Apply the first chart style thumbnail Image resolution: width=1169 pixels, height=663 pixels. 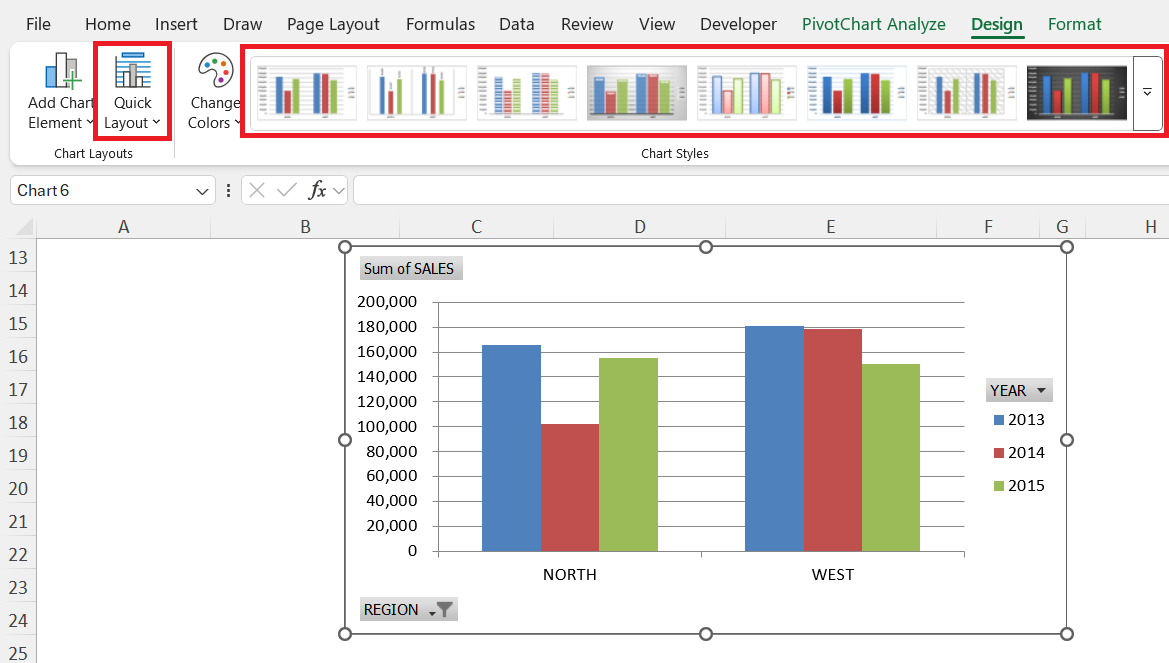pos(306,93)
